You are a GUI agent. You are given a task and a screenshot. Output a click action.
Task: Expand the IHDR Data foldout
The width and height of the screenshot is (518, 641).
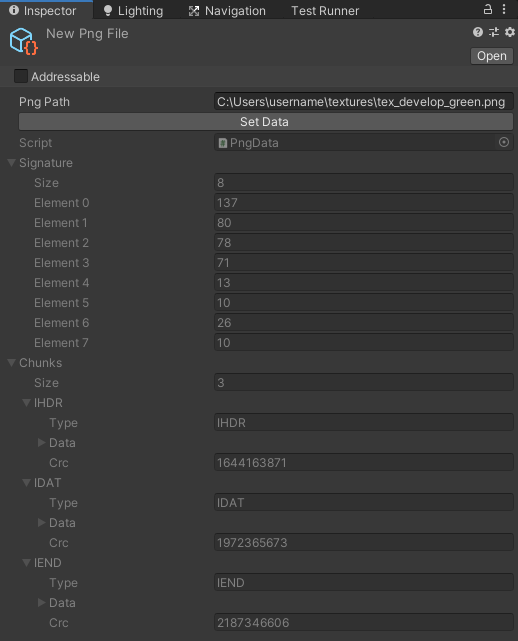click(41, 442)
